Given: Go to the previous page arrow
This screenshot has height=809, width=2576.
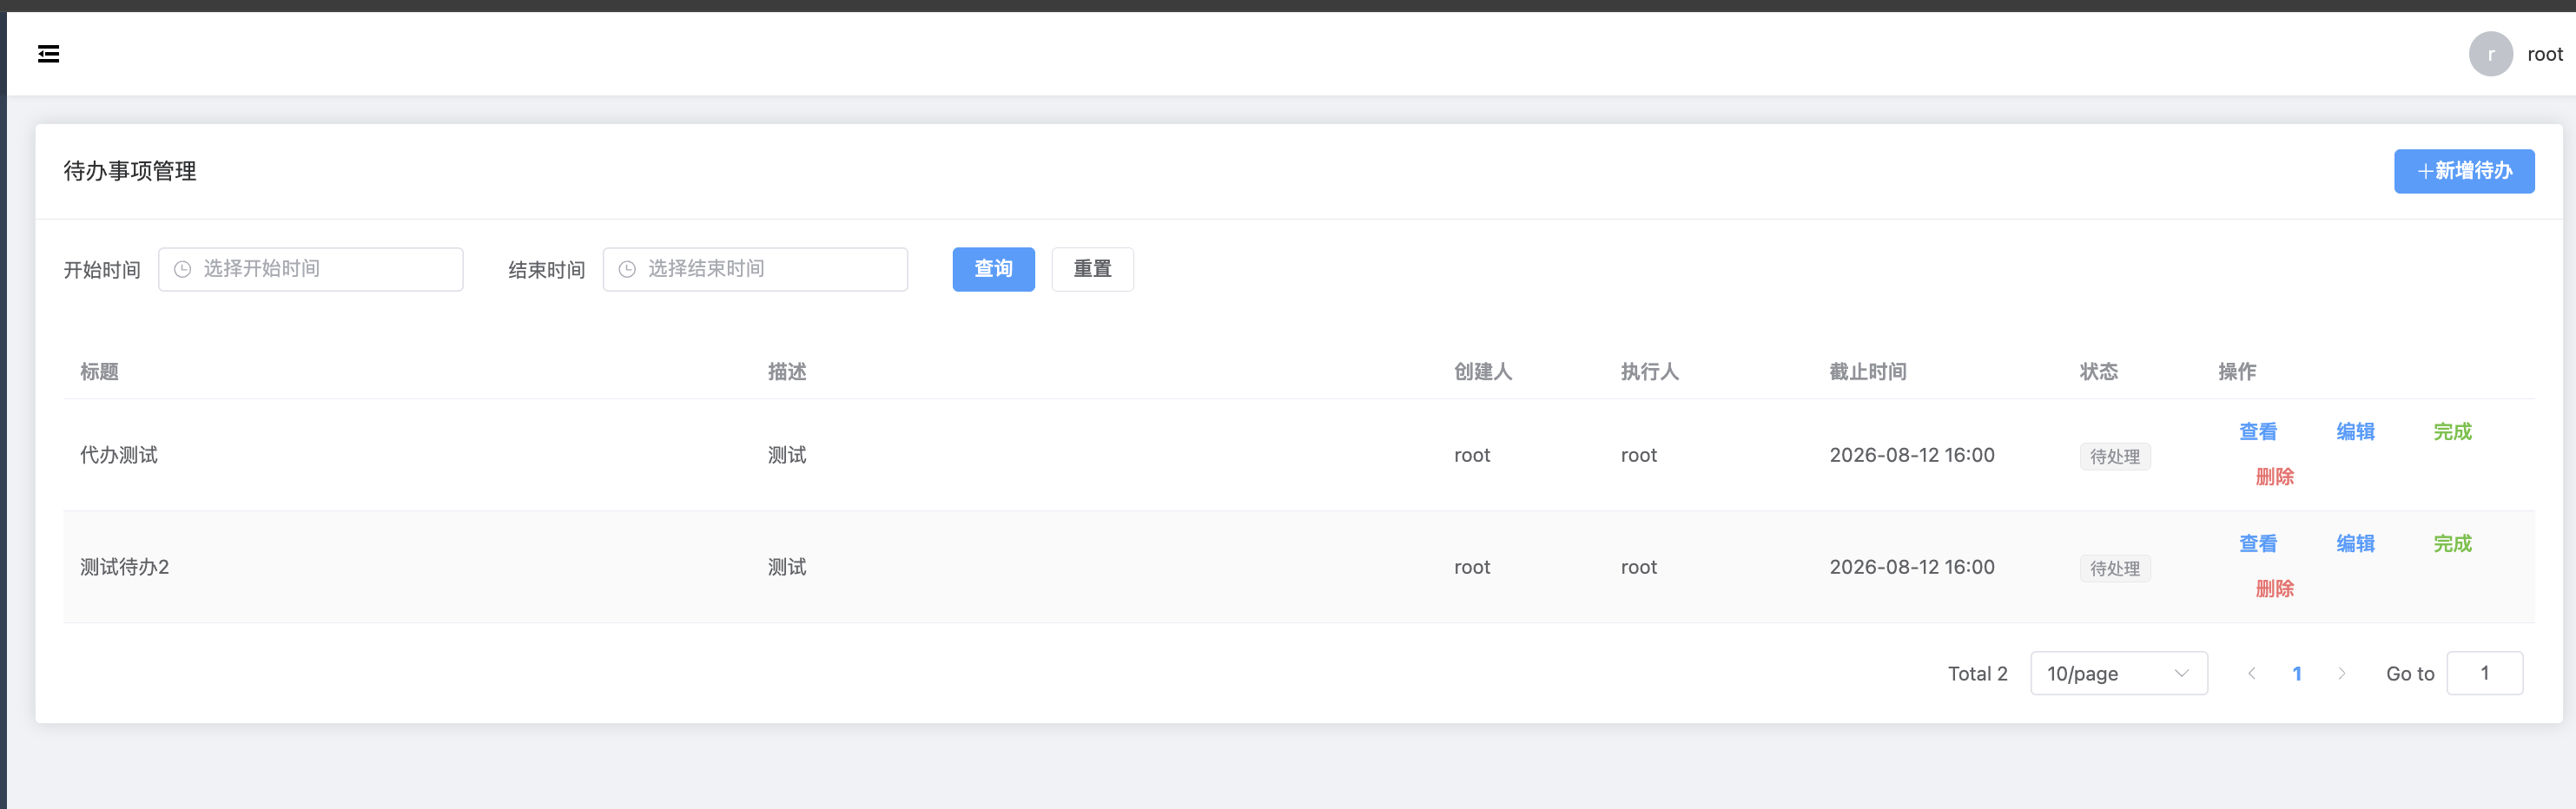Looking at the screenshot, I should coord(2251,673).
